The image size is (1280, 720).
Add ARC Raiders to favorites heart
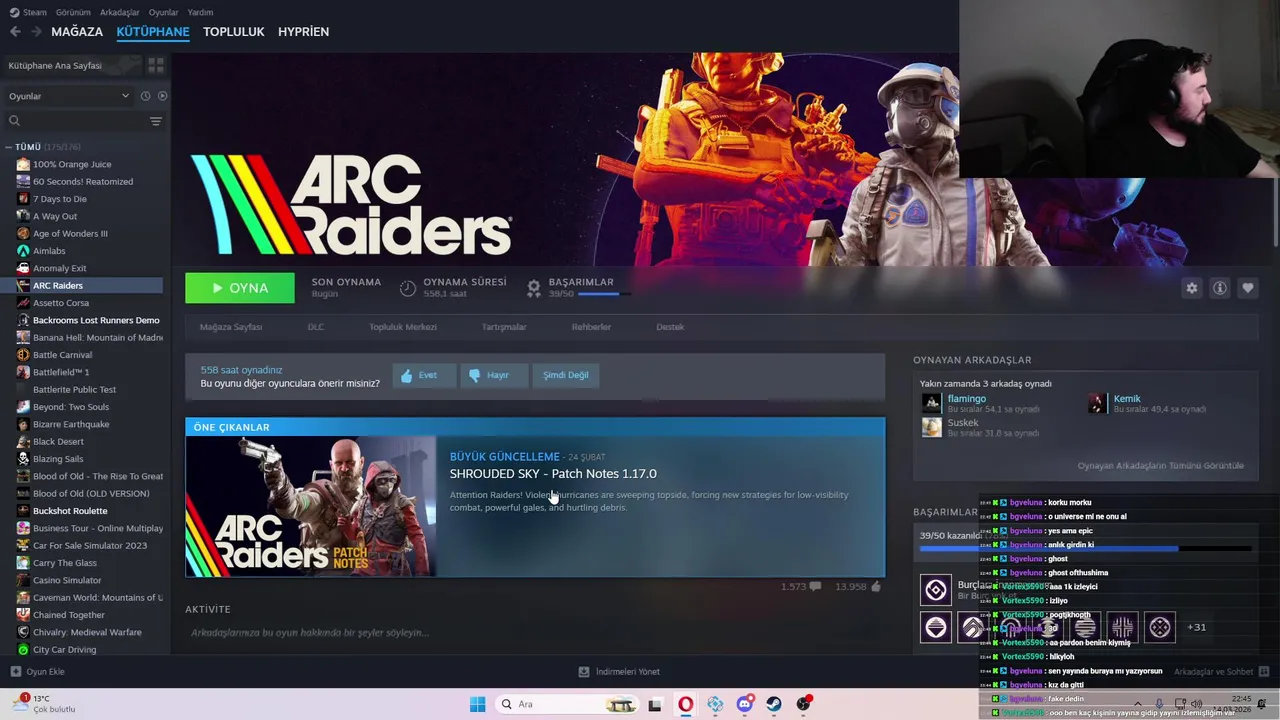pyautogui.click(x=1247, y=288)
